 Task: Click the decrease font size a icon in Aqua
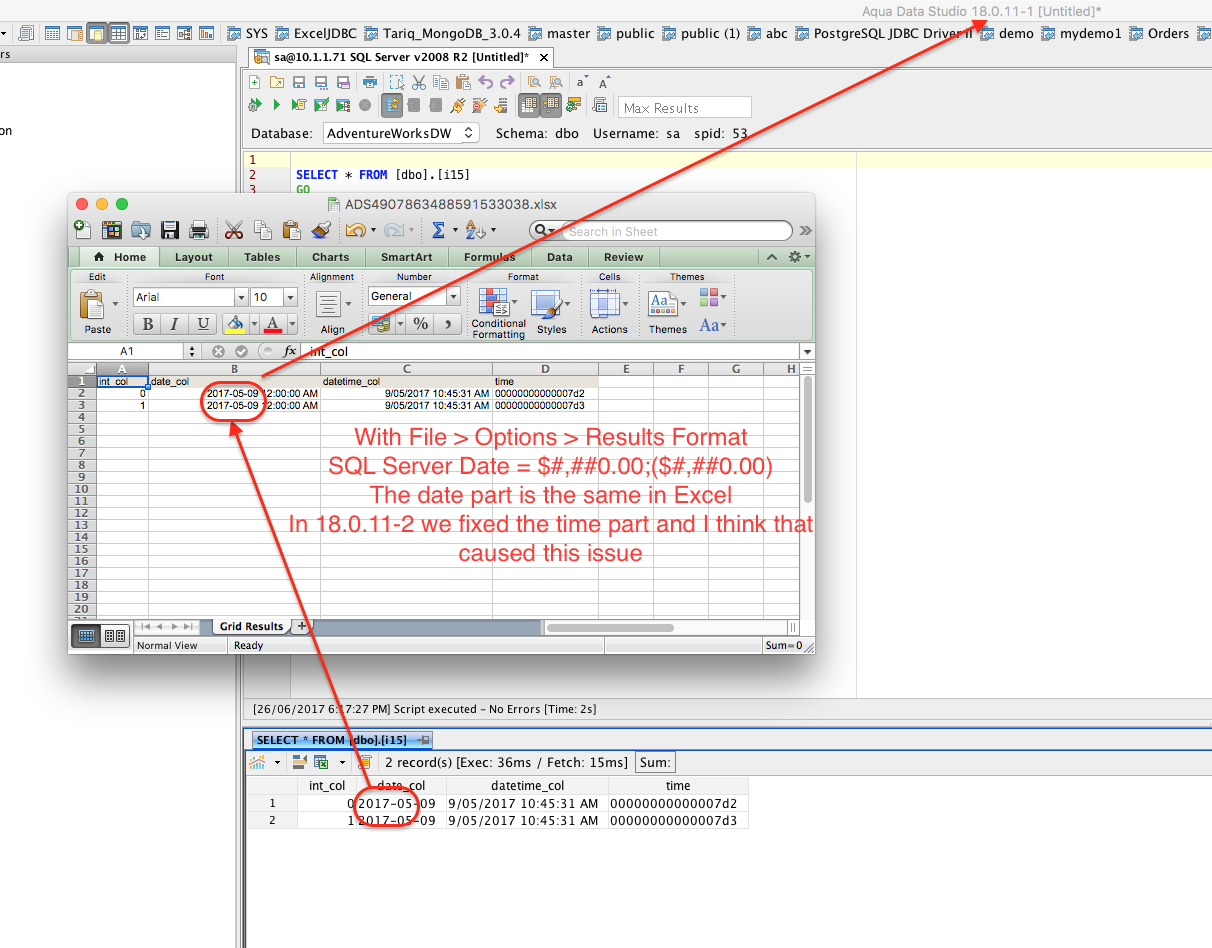pyautogui.click(x=582, y=82)
